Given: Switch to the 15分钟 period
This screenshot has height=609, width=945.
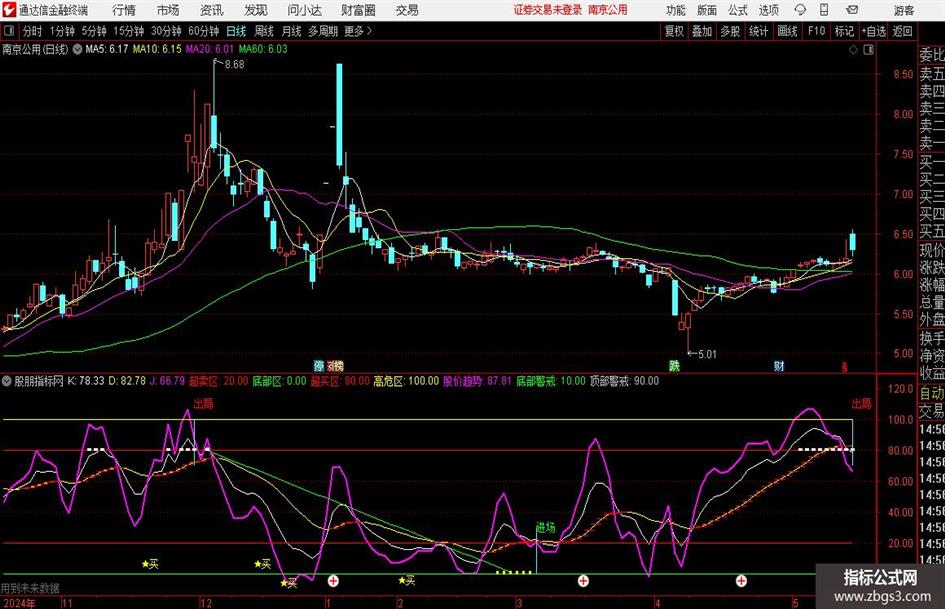Looking at the screenshot, I should pos(128,31).
